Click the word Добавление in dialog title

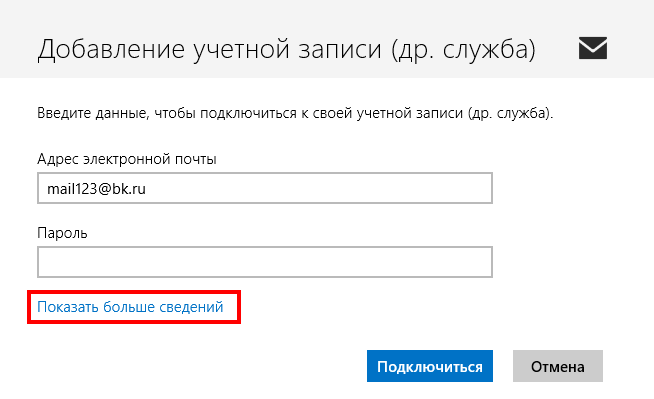(111, 50)
